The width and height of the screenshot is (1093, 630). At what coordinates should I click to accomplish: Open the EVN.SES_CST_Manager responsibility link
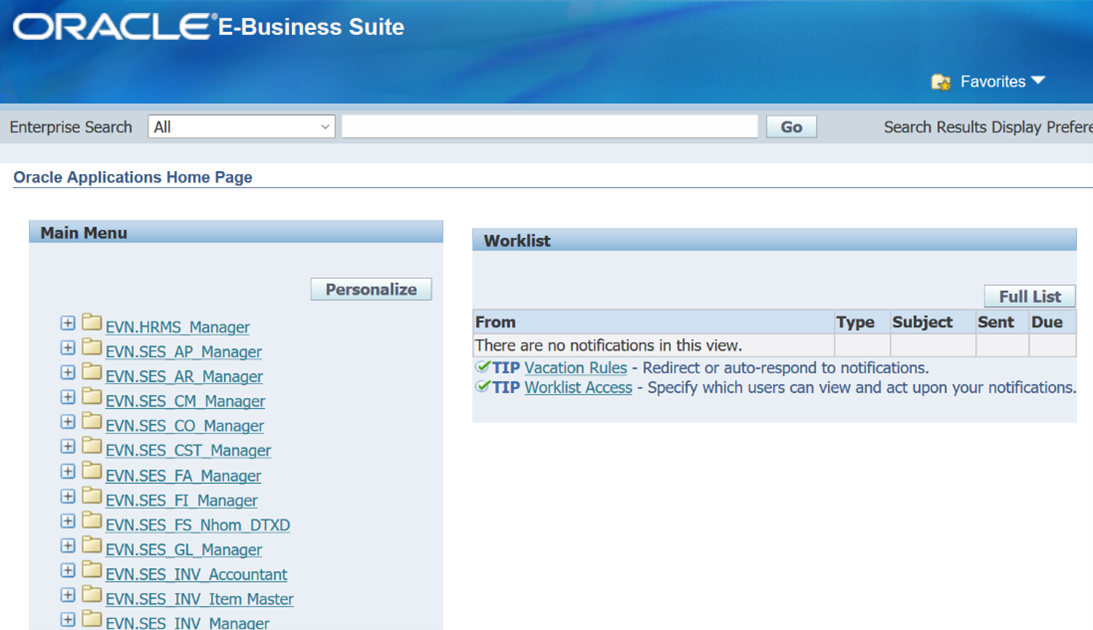click(188, 451)
